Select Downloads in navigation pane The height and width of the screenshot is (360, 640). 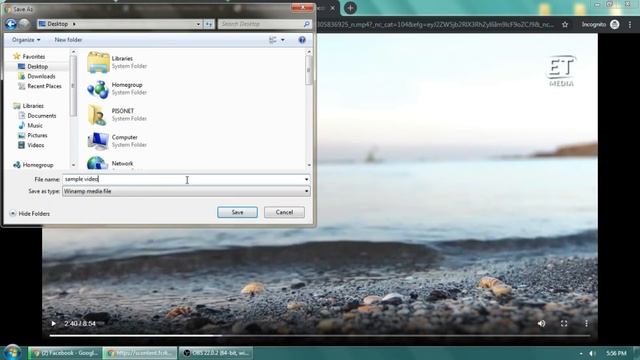tap(37, 76)
